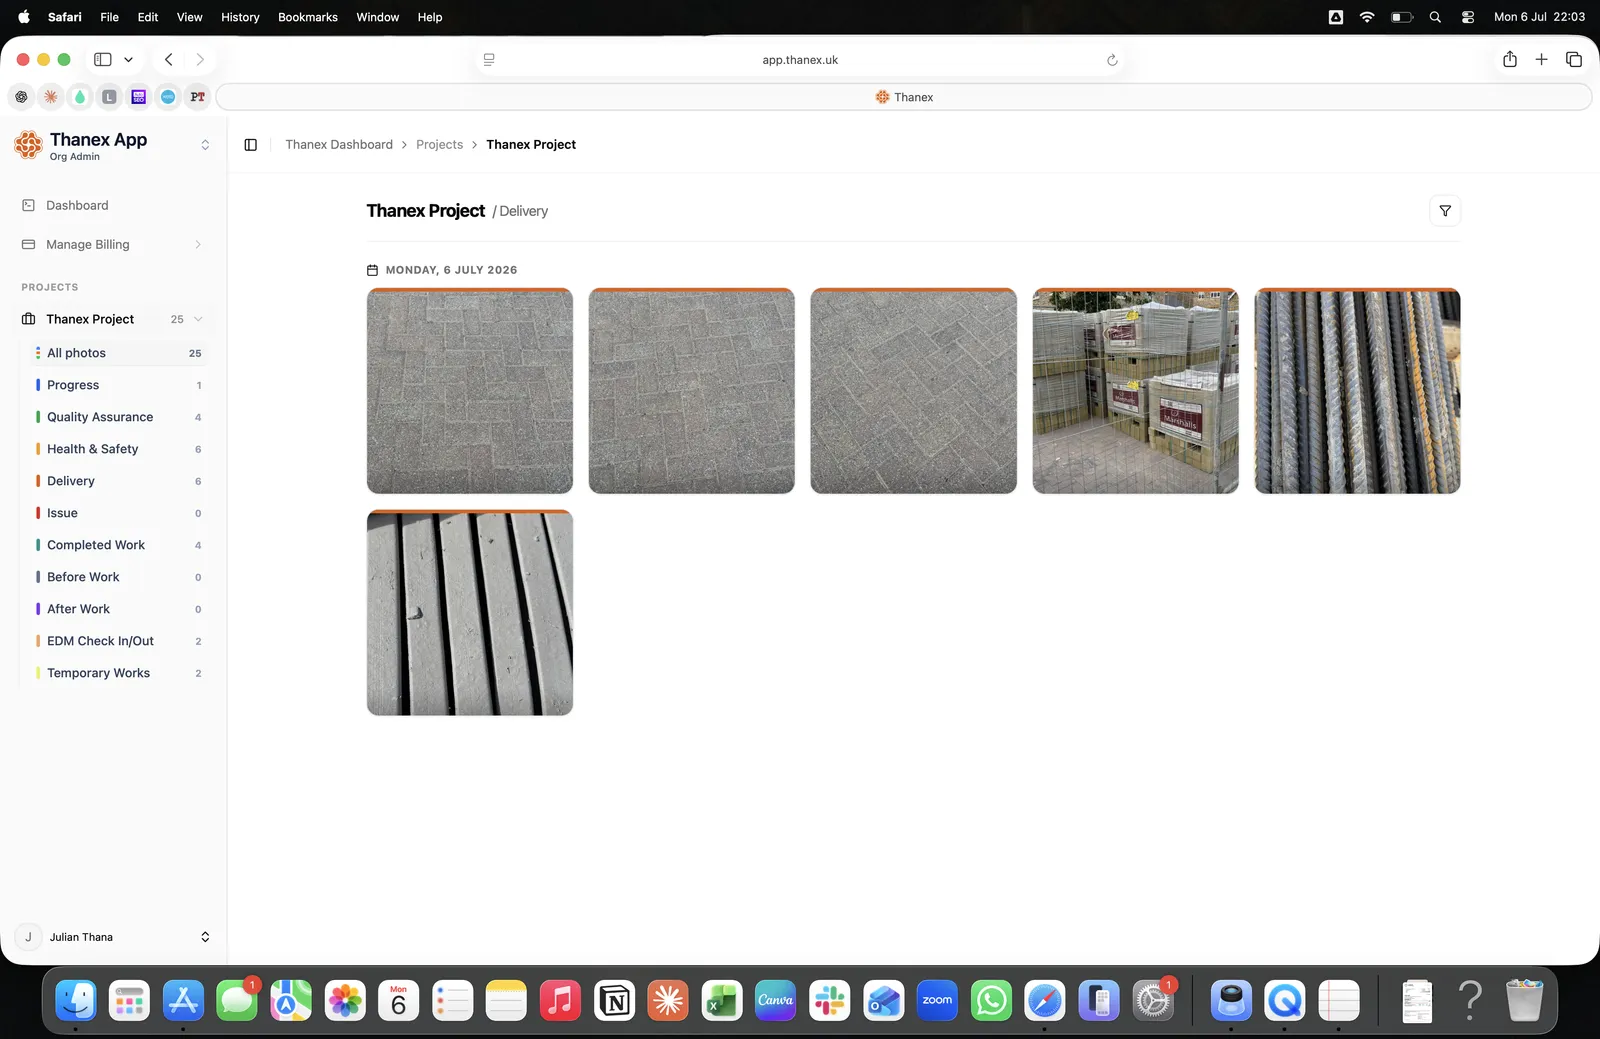Open the grey concrete planks photo
This screenshot has width=1600, height=1039.
click(x=470, y=613)
